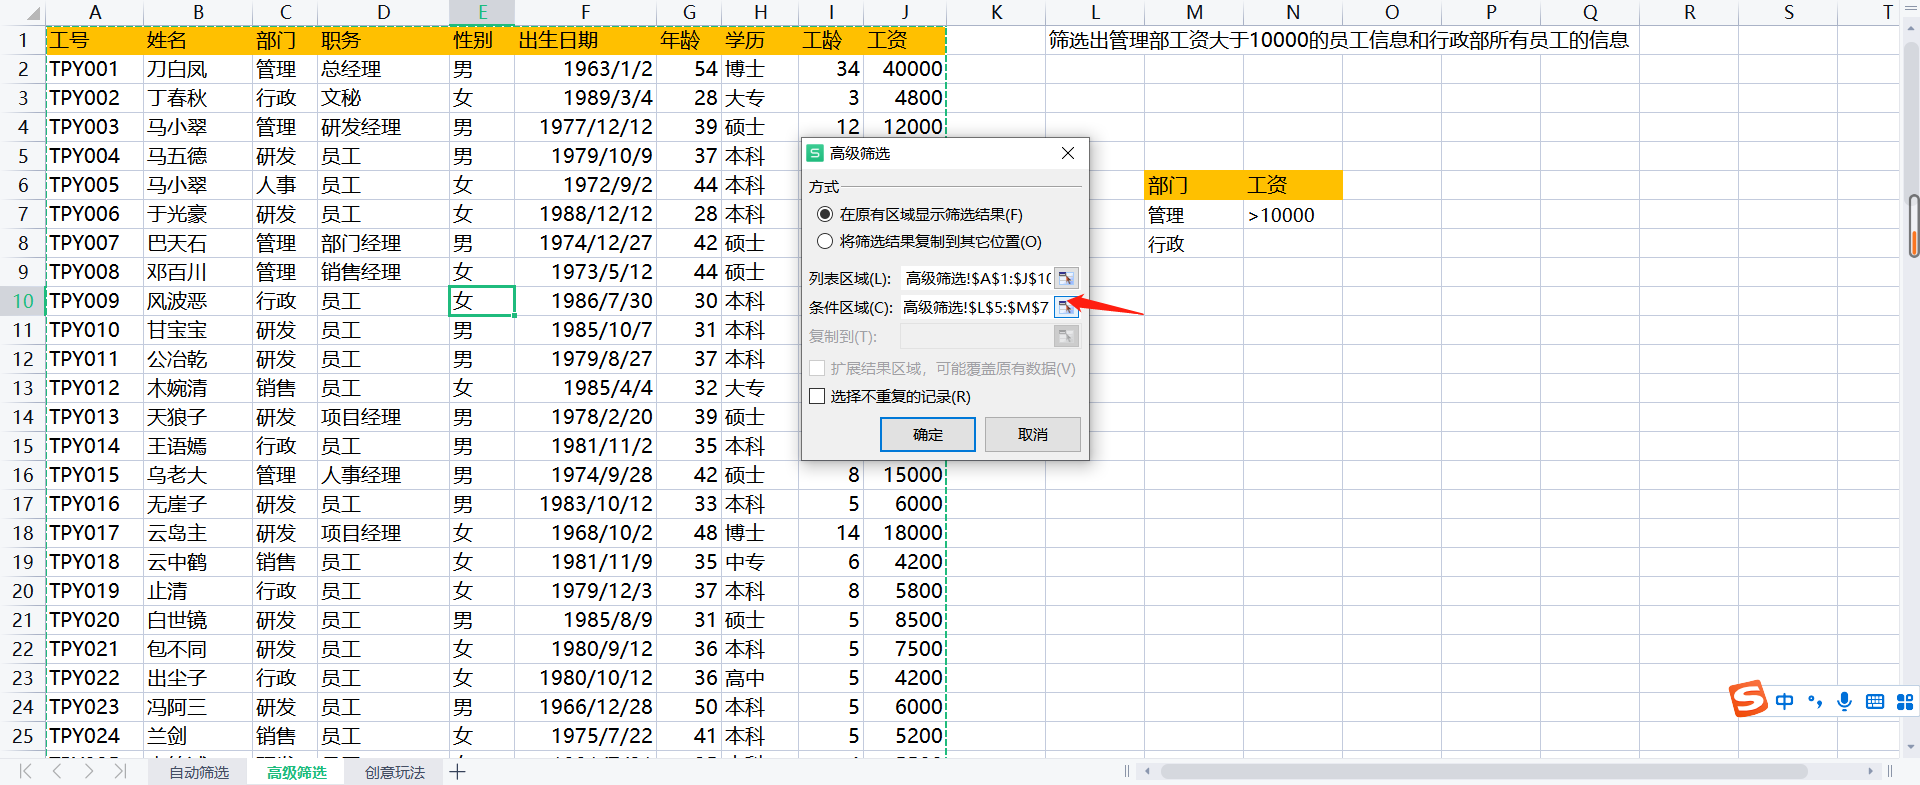
Task: Click header cell 出生日期
Action: (585, 40)
